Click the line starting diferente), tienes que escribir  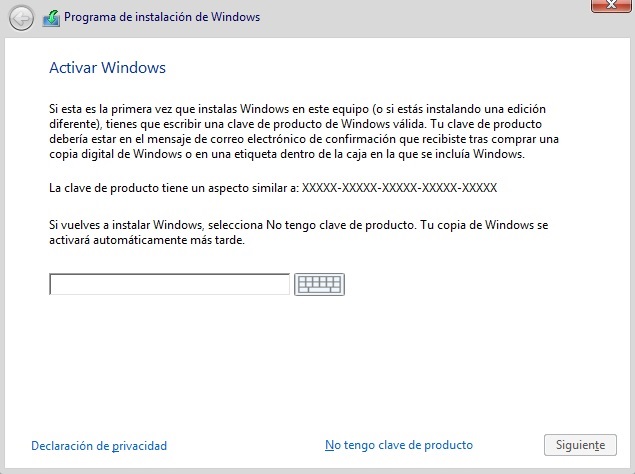295,124
